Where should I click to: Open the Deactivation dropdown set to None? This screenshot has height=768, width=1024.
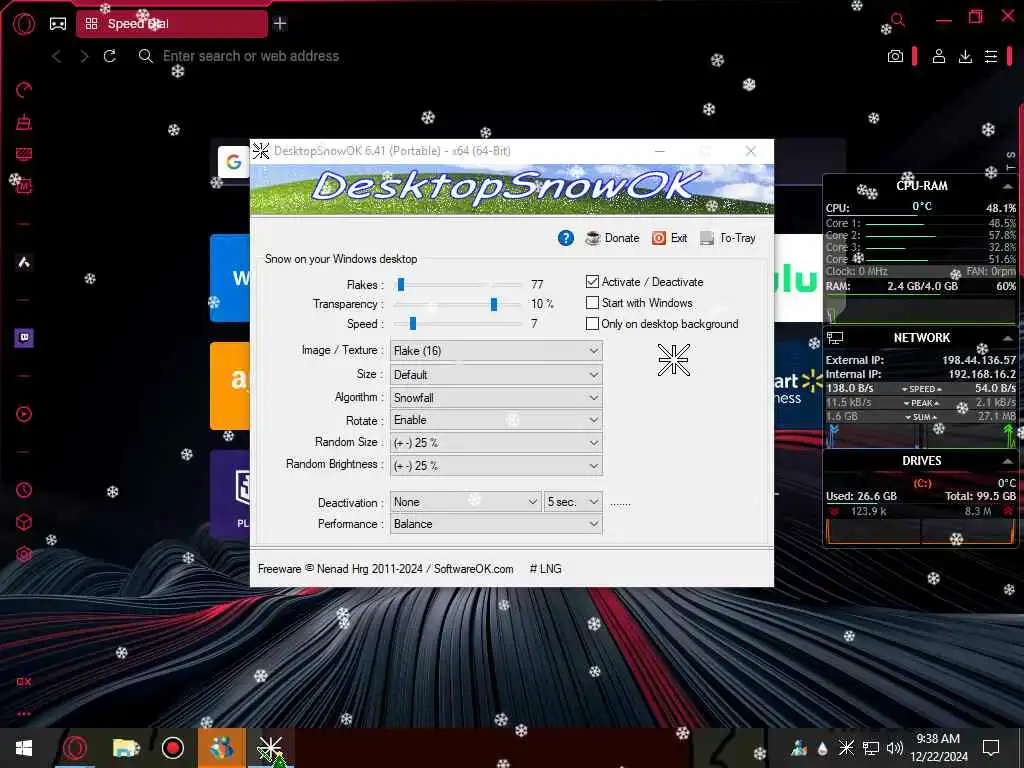[x=465, y=502]
